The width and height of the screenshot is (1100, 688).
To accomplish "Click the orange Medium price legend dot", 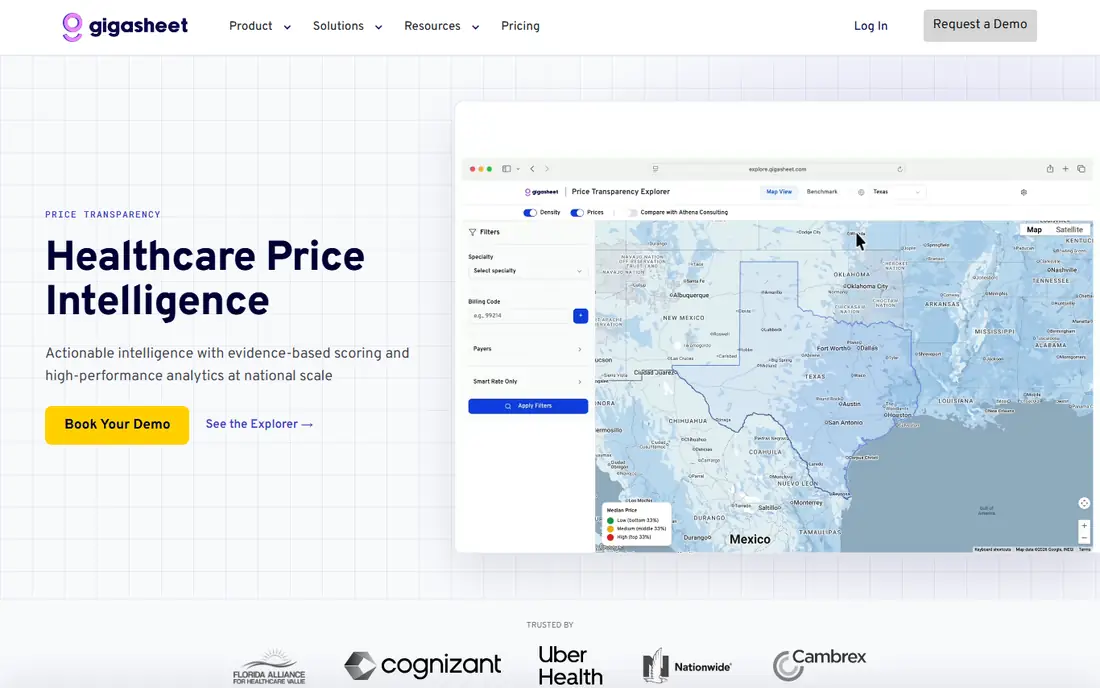I will [x=610, y=529].
